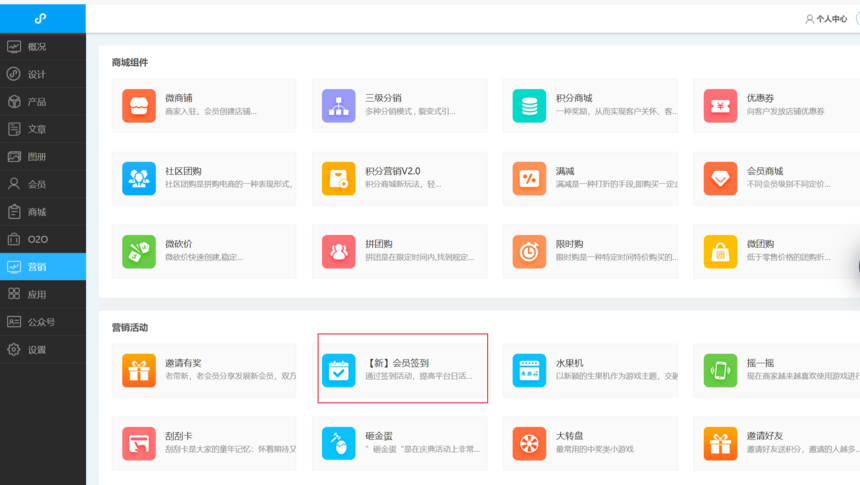Screen dimensions: 860x485
Task: Open the 积分商城 coins icon
Action: 529,105
